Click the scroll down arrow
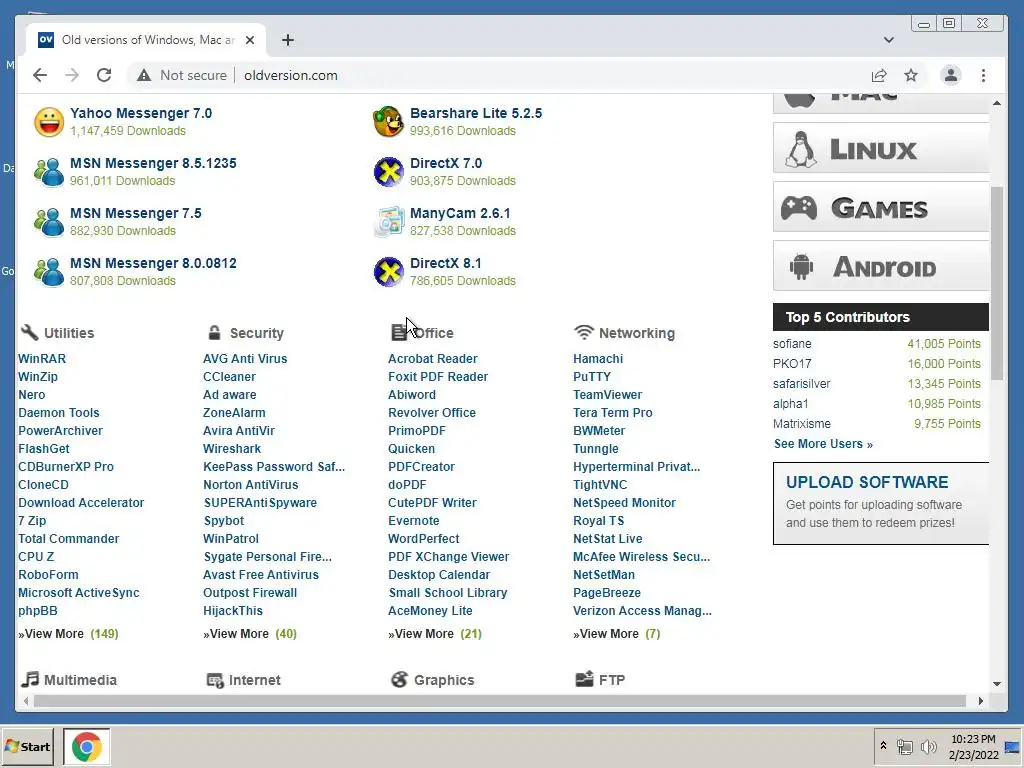Viewport: 1024px width, 768px height. (x=997, y=684)
